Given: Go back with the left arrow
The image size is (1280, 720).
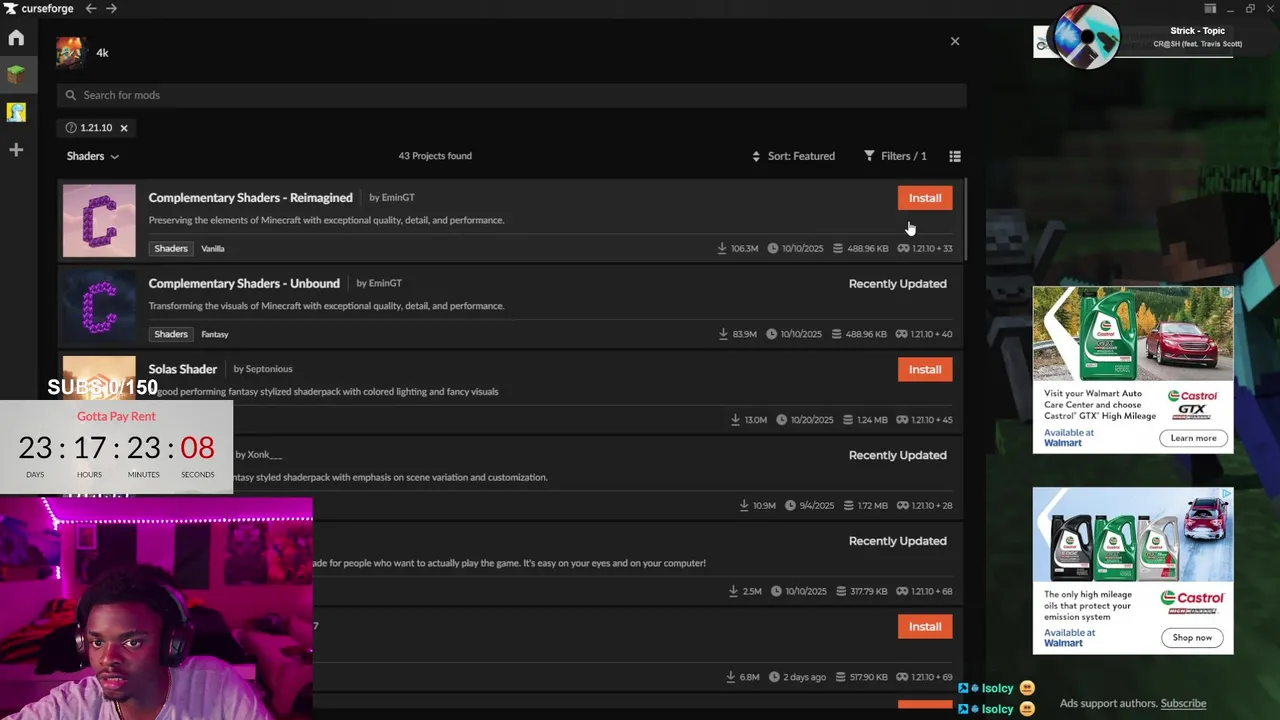Looking at the screenshot, I should 91,8.
